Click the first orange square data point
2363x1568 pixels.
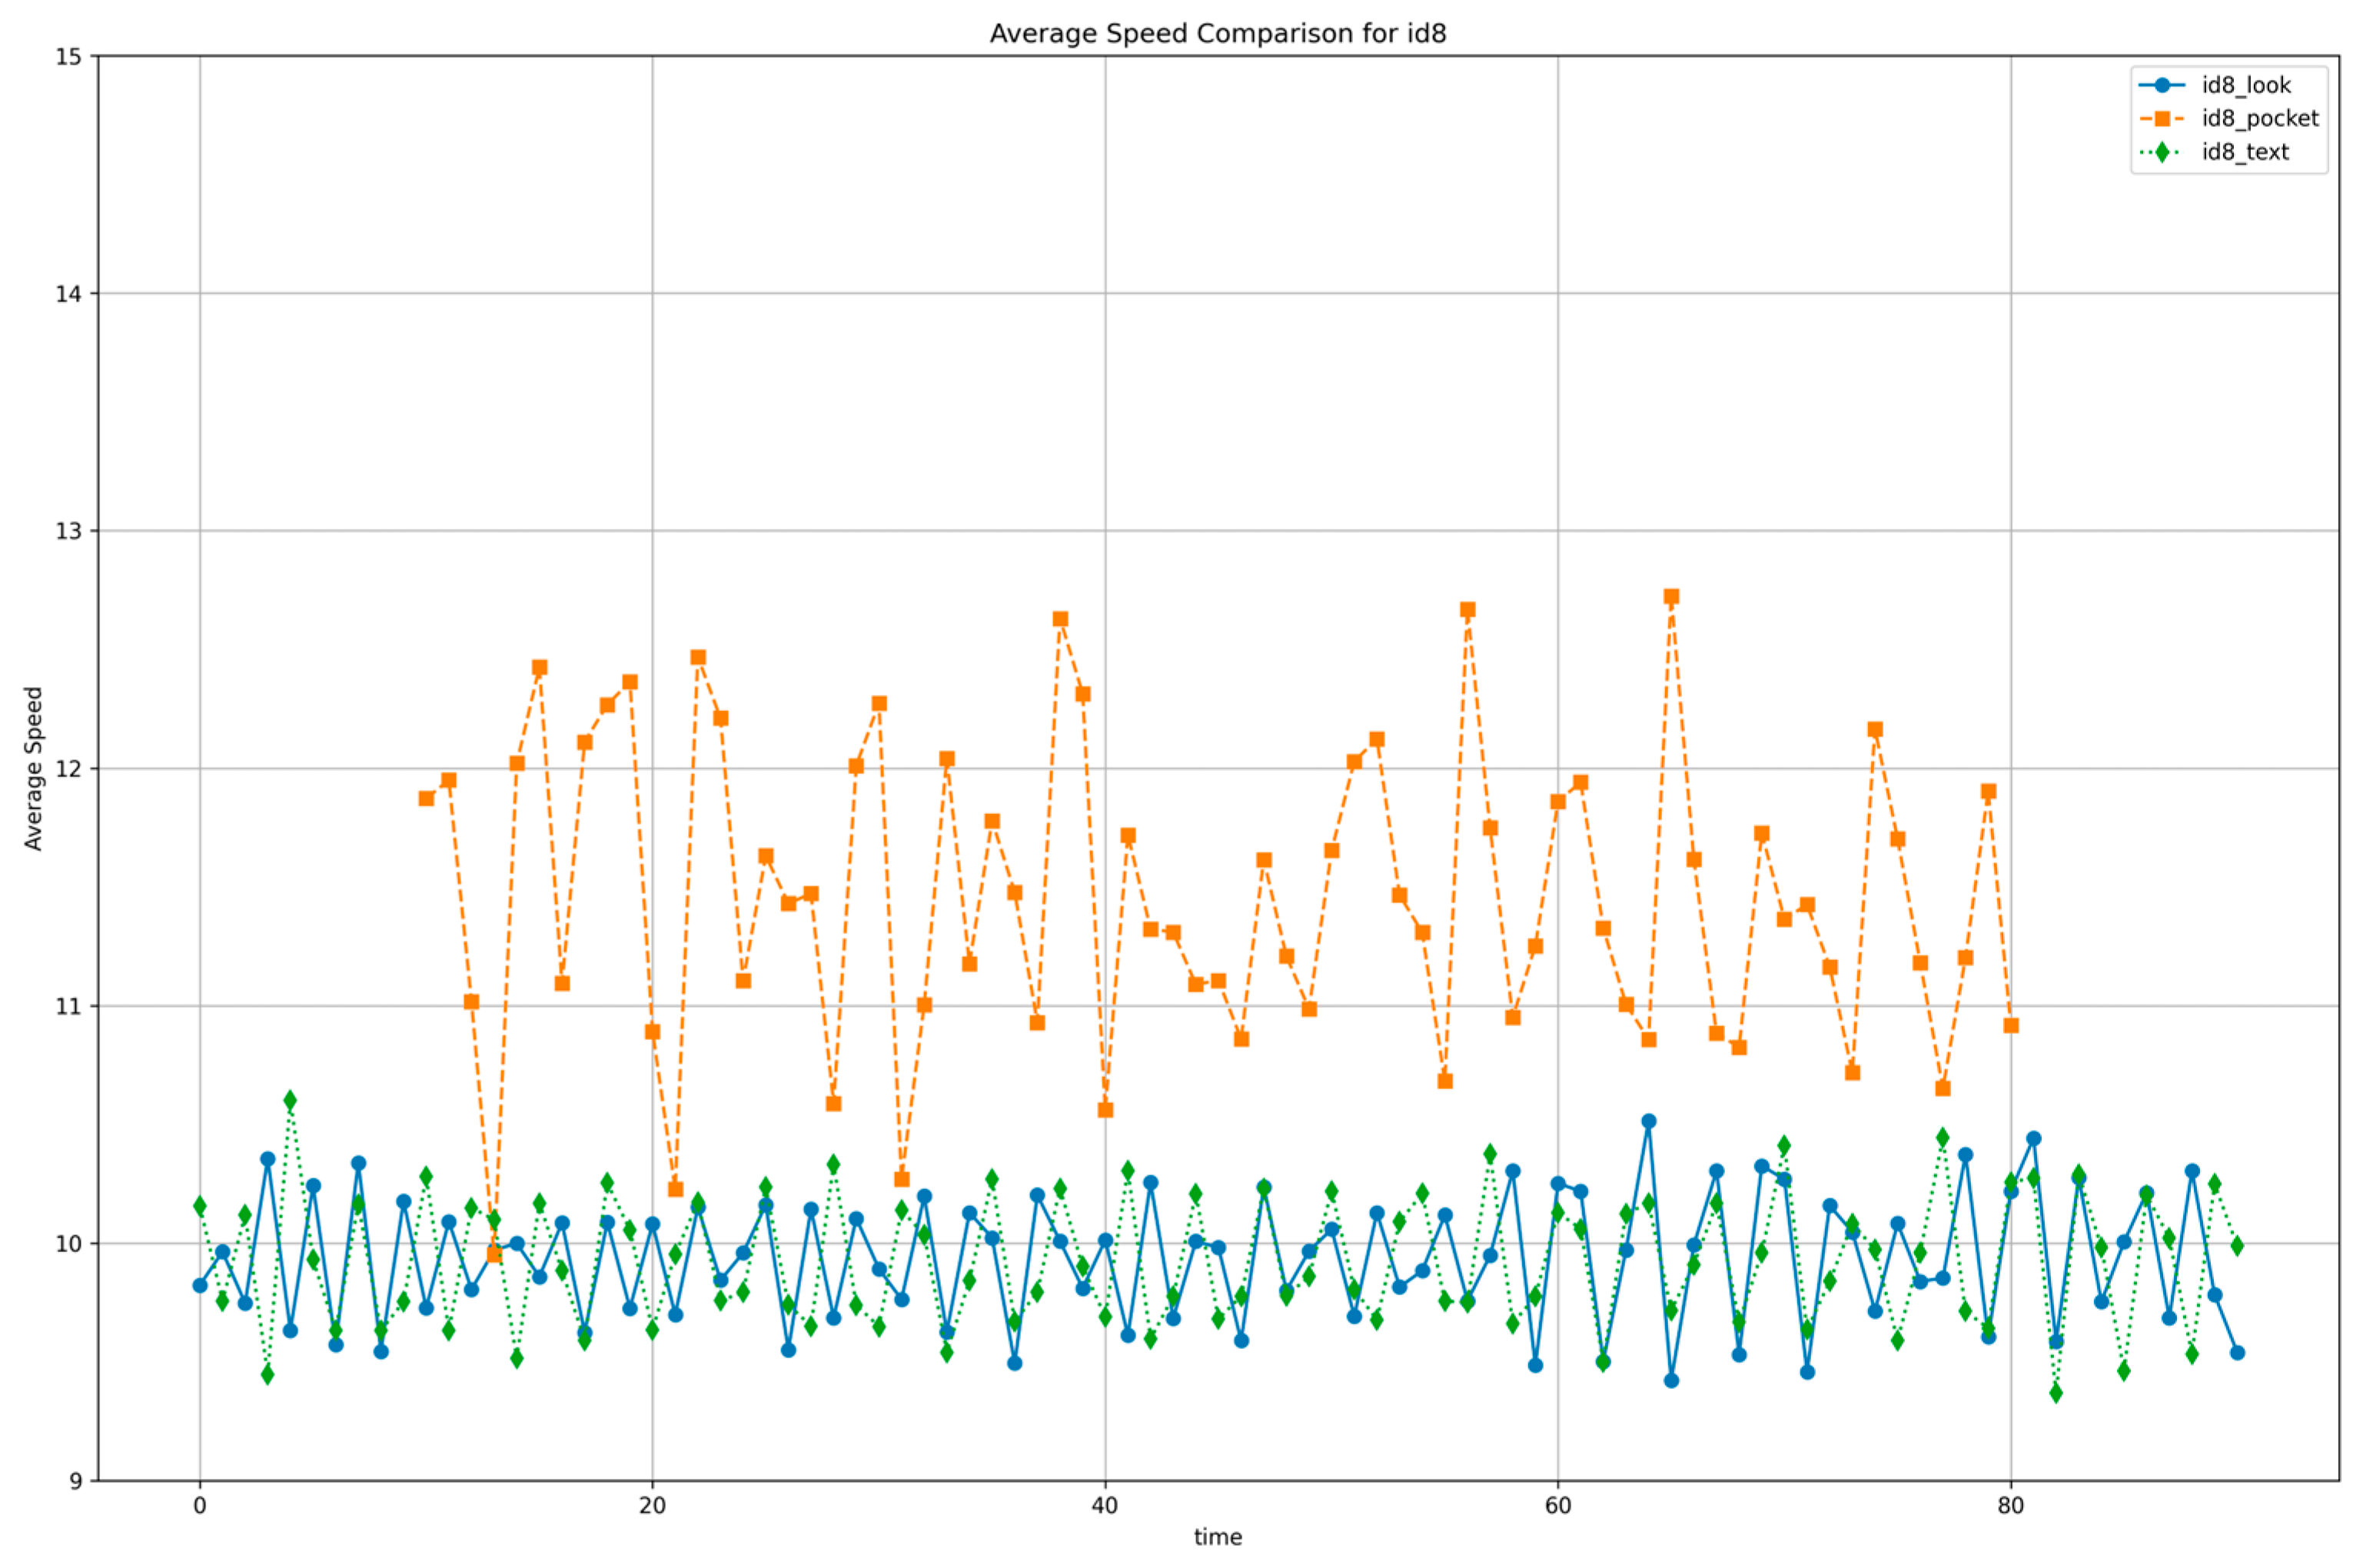pos(426,798)
